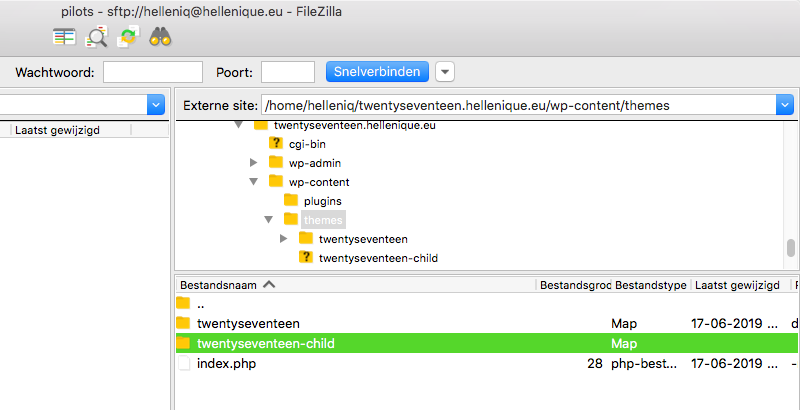Select twentyseventeen.hellenique.eu in the tree
The image size is (800, 410).
point(355,125)
